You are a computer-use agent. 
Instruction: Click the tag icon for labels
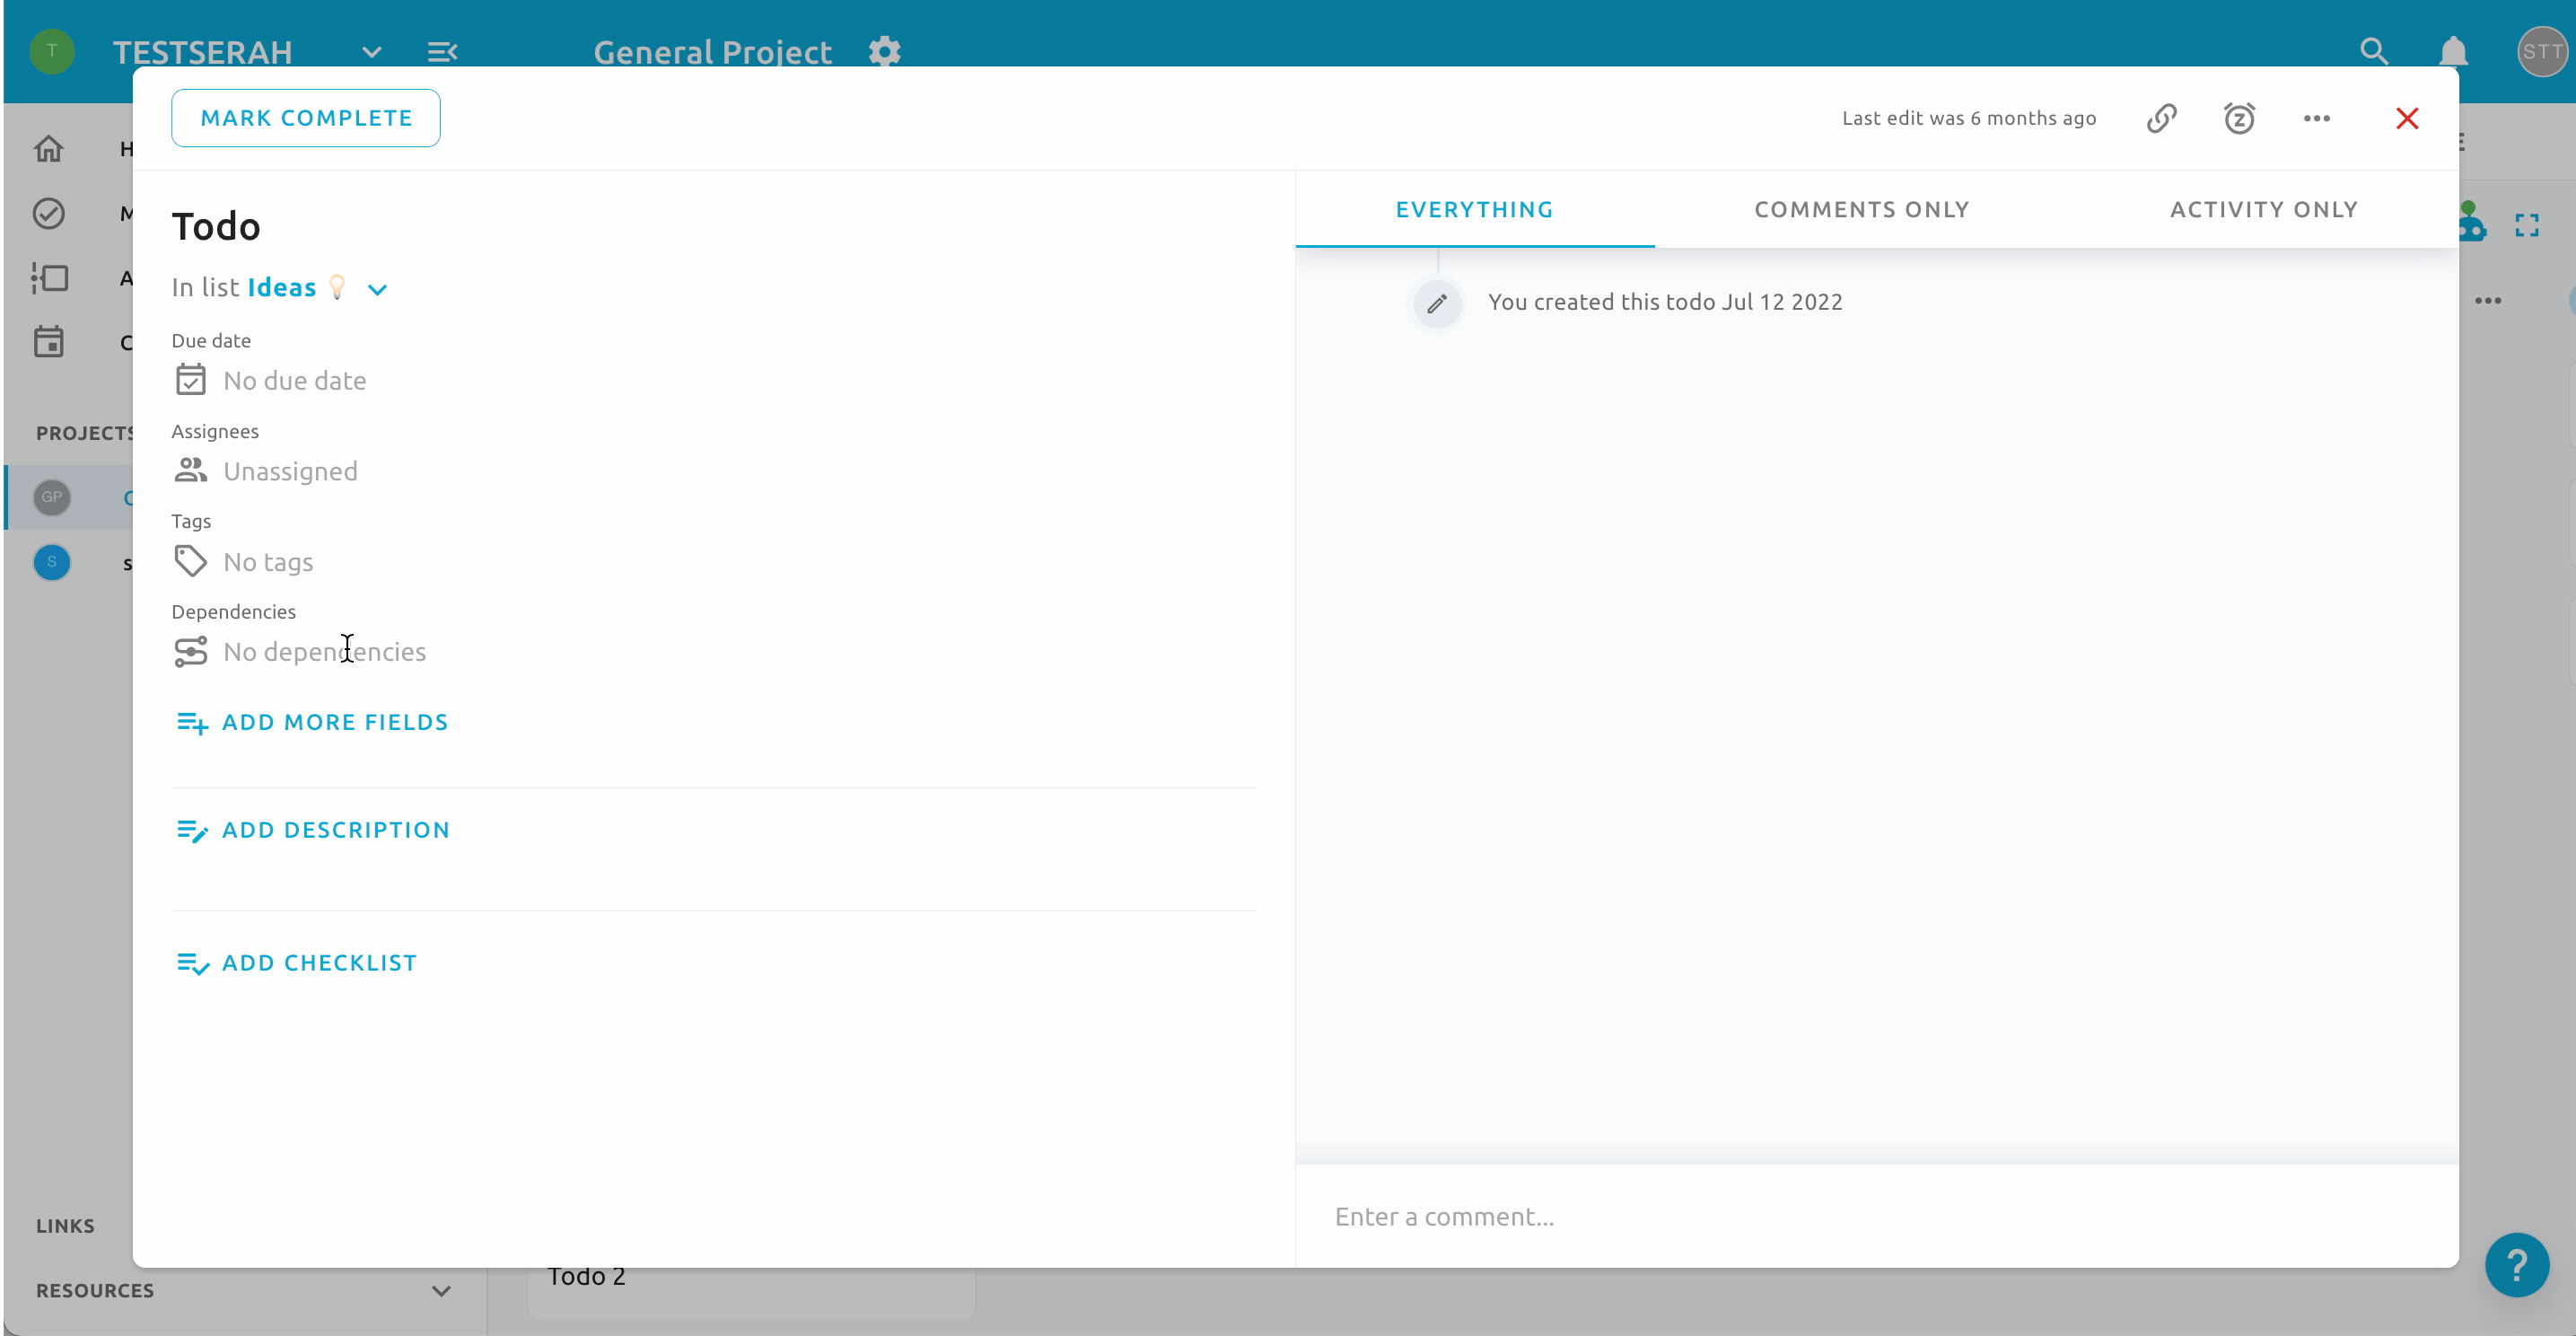pos(190,560)
